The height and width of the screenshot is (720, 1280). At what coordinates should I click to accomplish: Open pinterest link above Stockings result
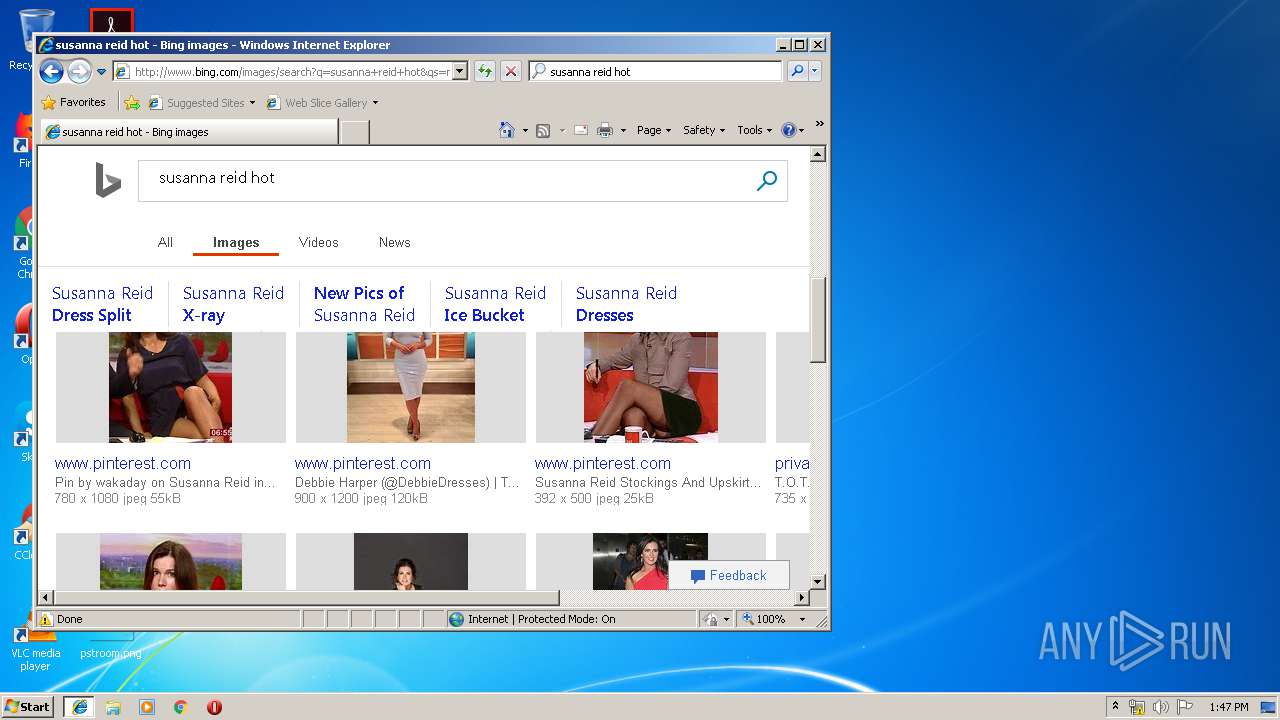(603, 463)
